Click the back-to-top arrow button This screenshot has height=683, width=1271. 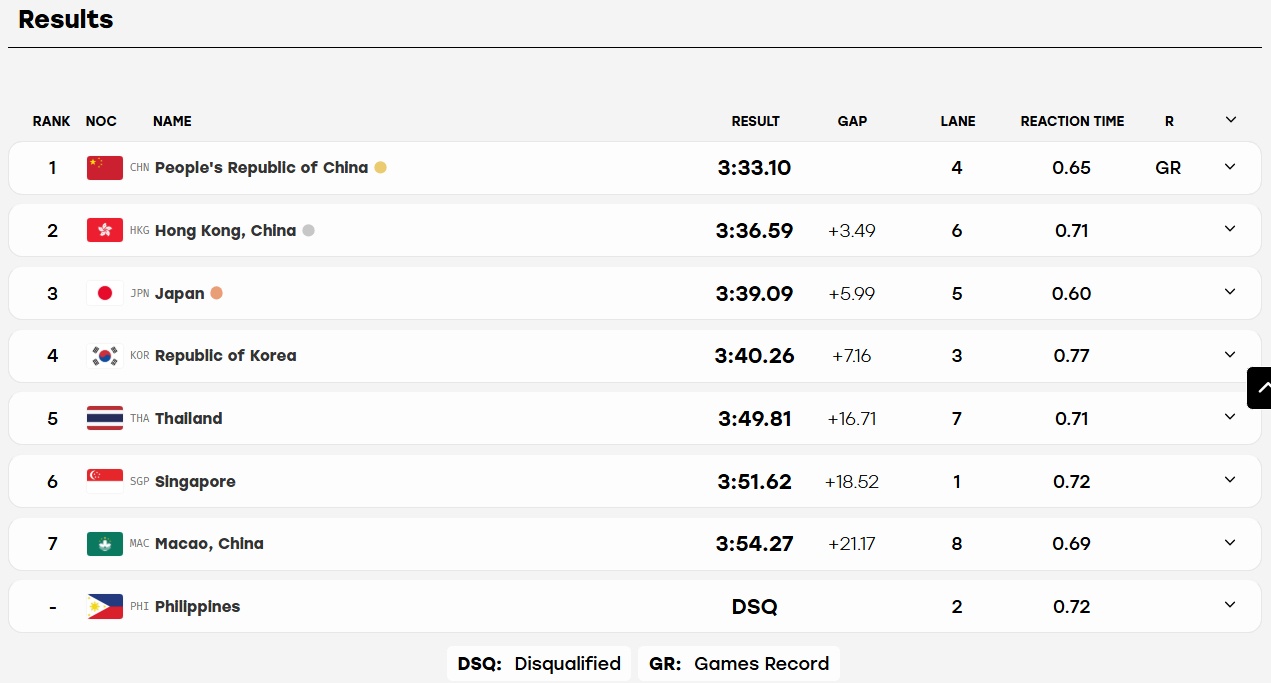1260,387
